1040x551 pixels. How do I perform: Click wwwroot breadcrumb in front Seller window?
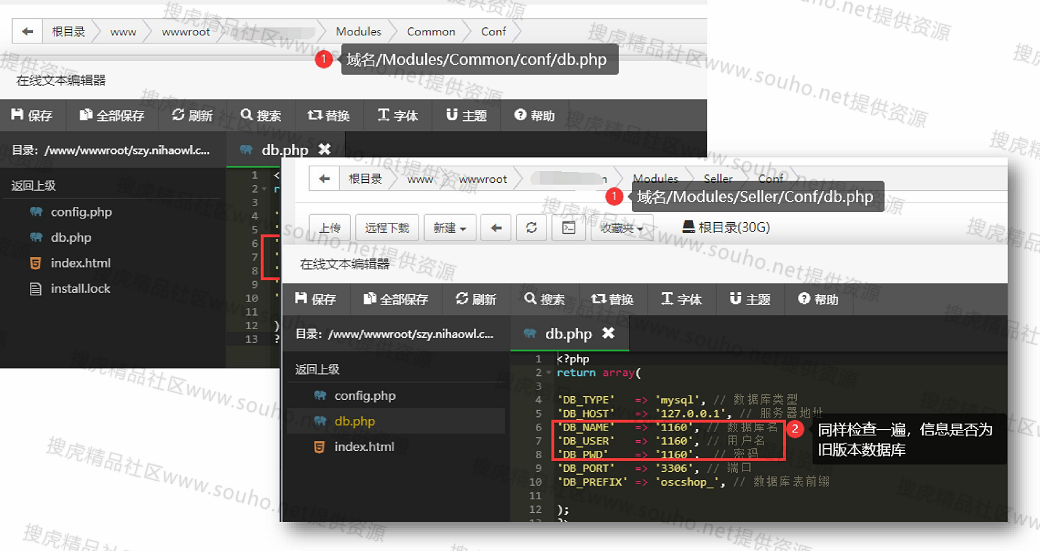tap(483, 179)
